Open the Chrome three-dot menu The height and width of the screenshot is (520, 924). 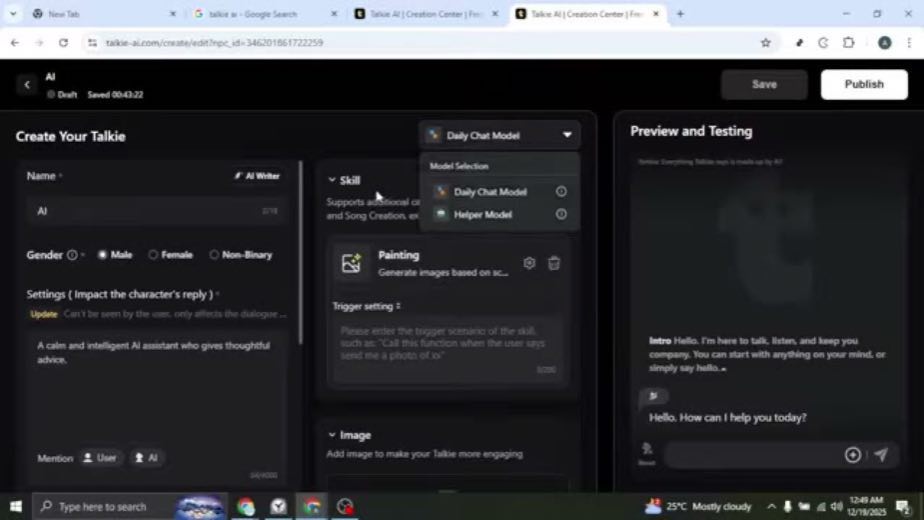tap(909, 42)
